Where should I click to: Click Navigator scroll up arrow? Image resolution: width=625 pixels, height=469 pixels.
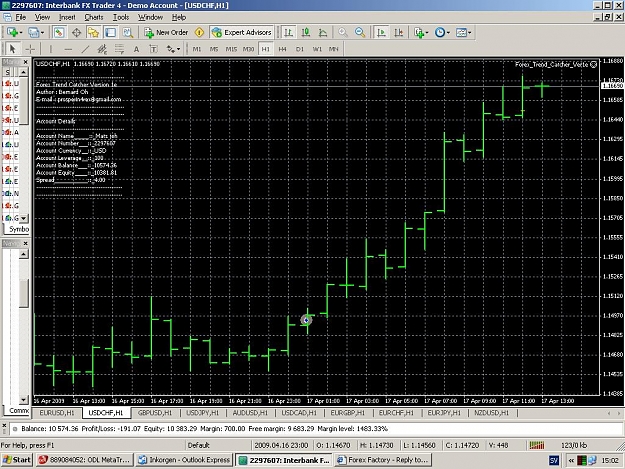[x=24, y=254]
